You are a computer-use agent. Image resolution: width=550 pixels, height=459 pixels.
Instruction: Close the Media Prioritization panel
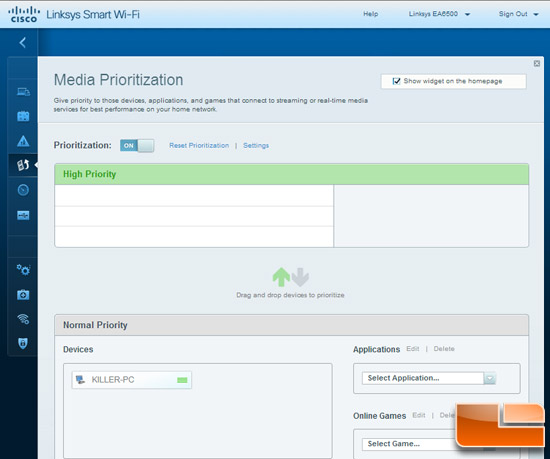(537, 63)
